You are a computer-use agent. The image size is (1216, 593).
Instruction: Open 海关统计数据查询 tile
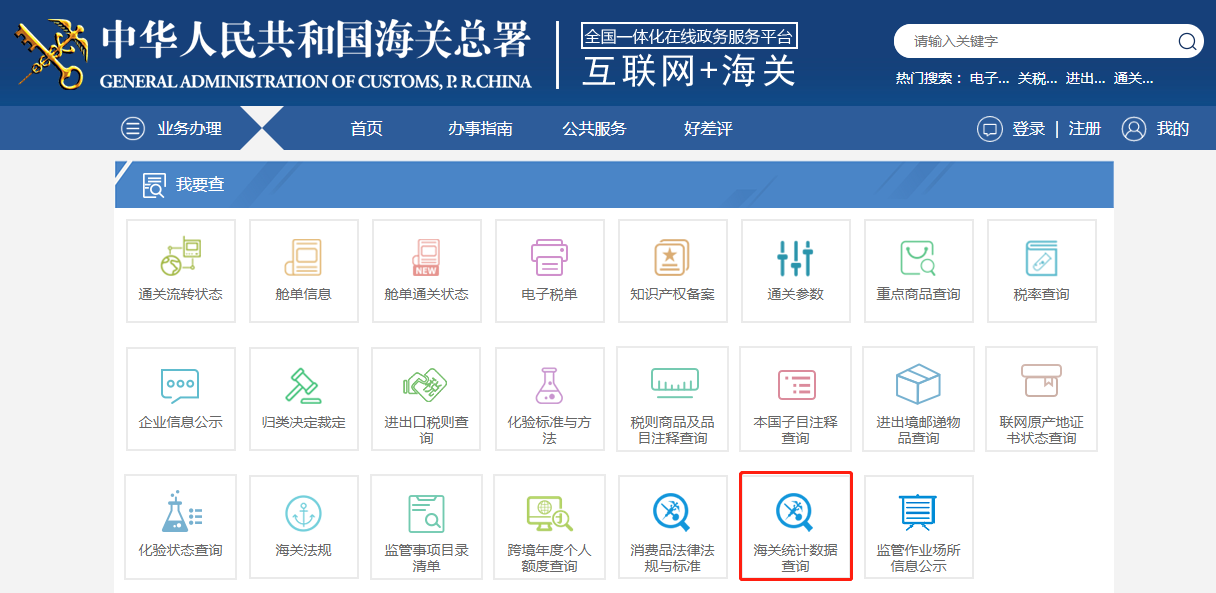796,527
